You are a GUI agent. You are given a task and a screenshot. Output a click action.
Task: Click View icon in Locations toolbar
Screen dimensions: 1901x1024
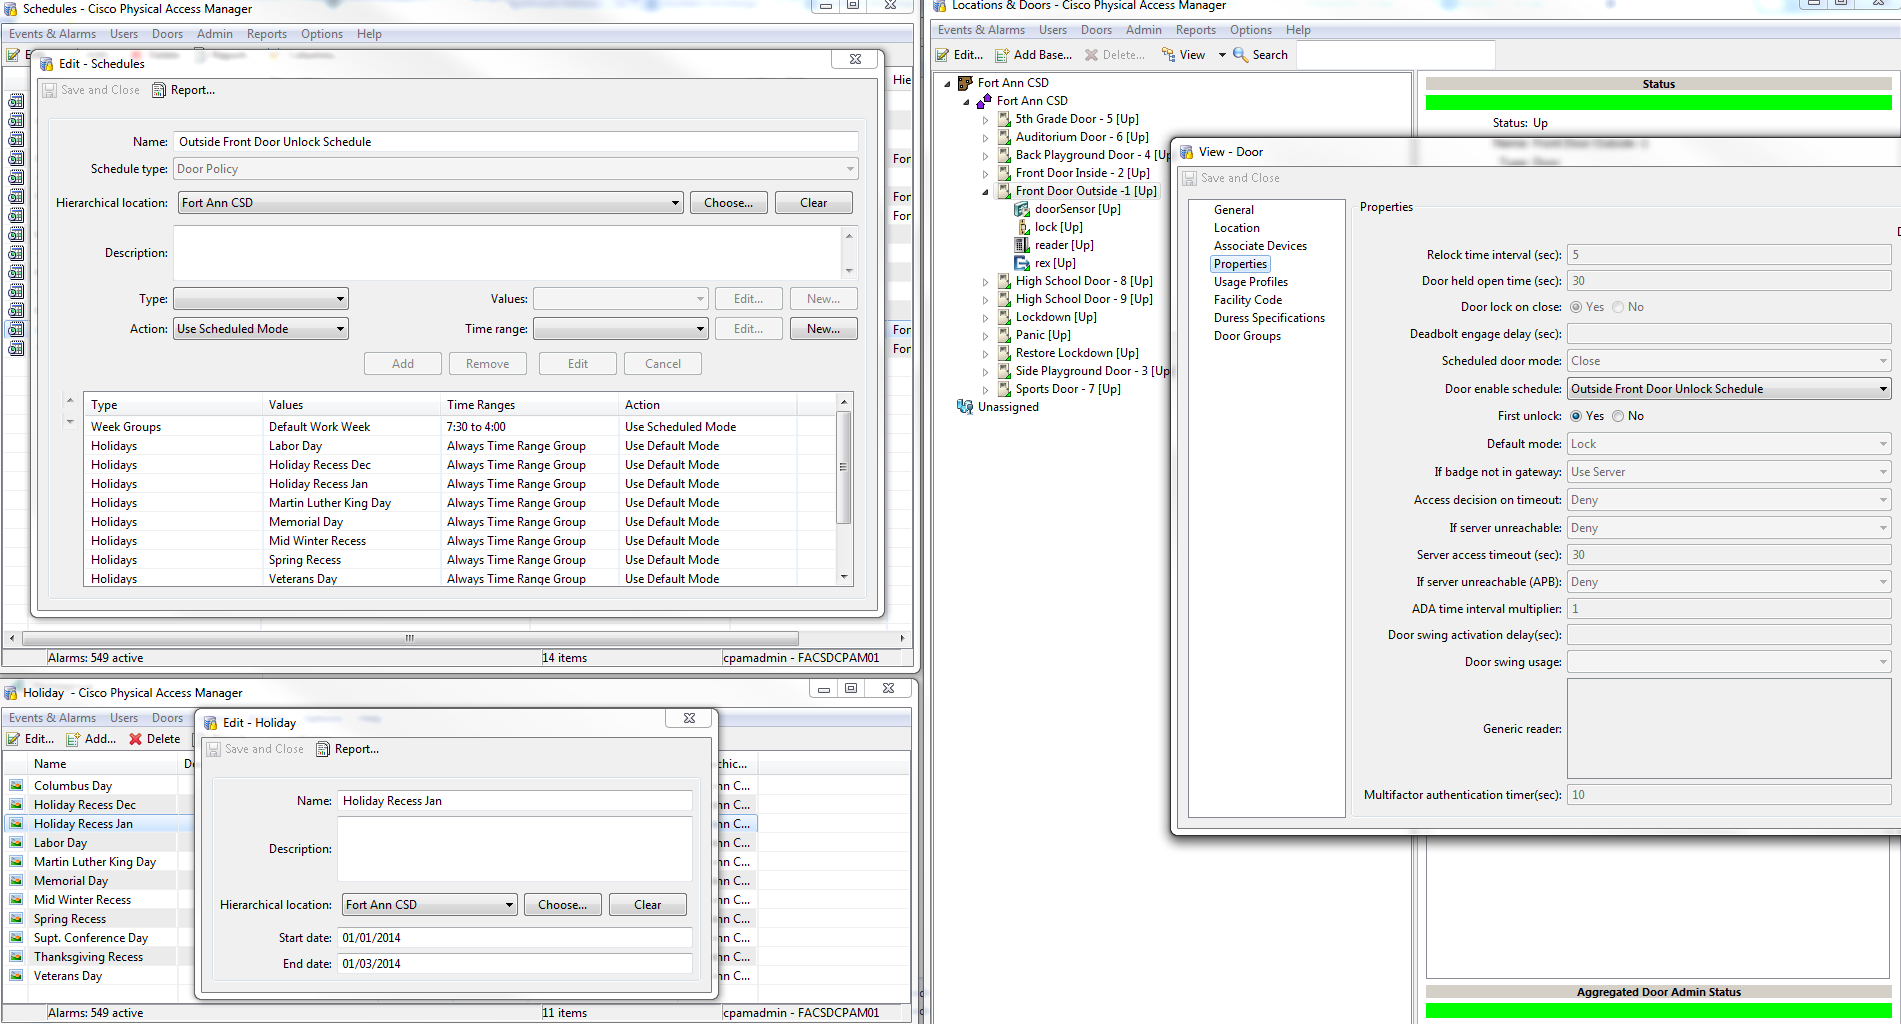pyautogui.click(x=1168, y=55)
